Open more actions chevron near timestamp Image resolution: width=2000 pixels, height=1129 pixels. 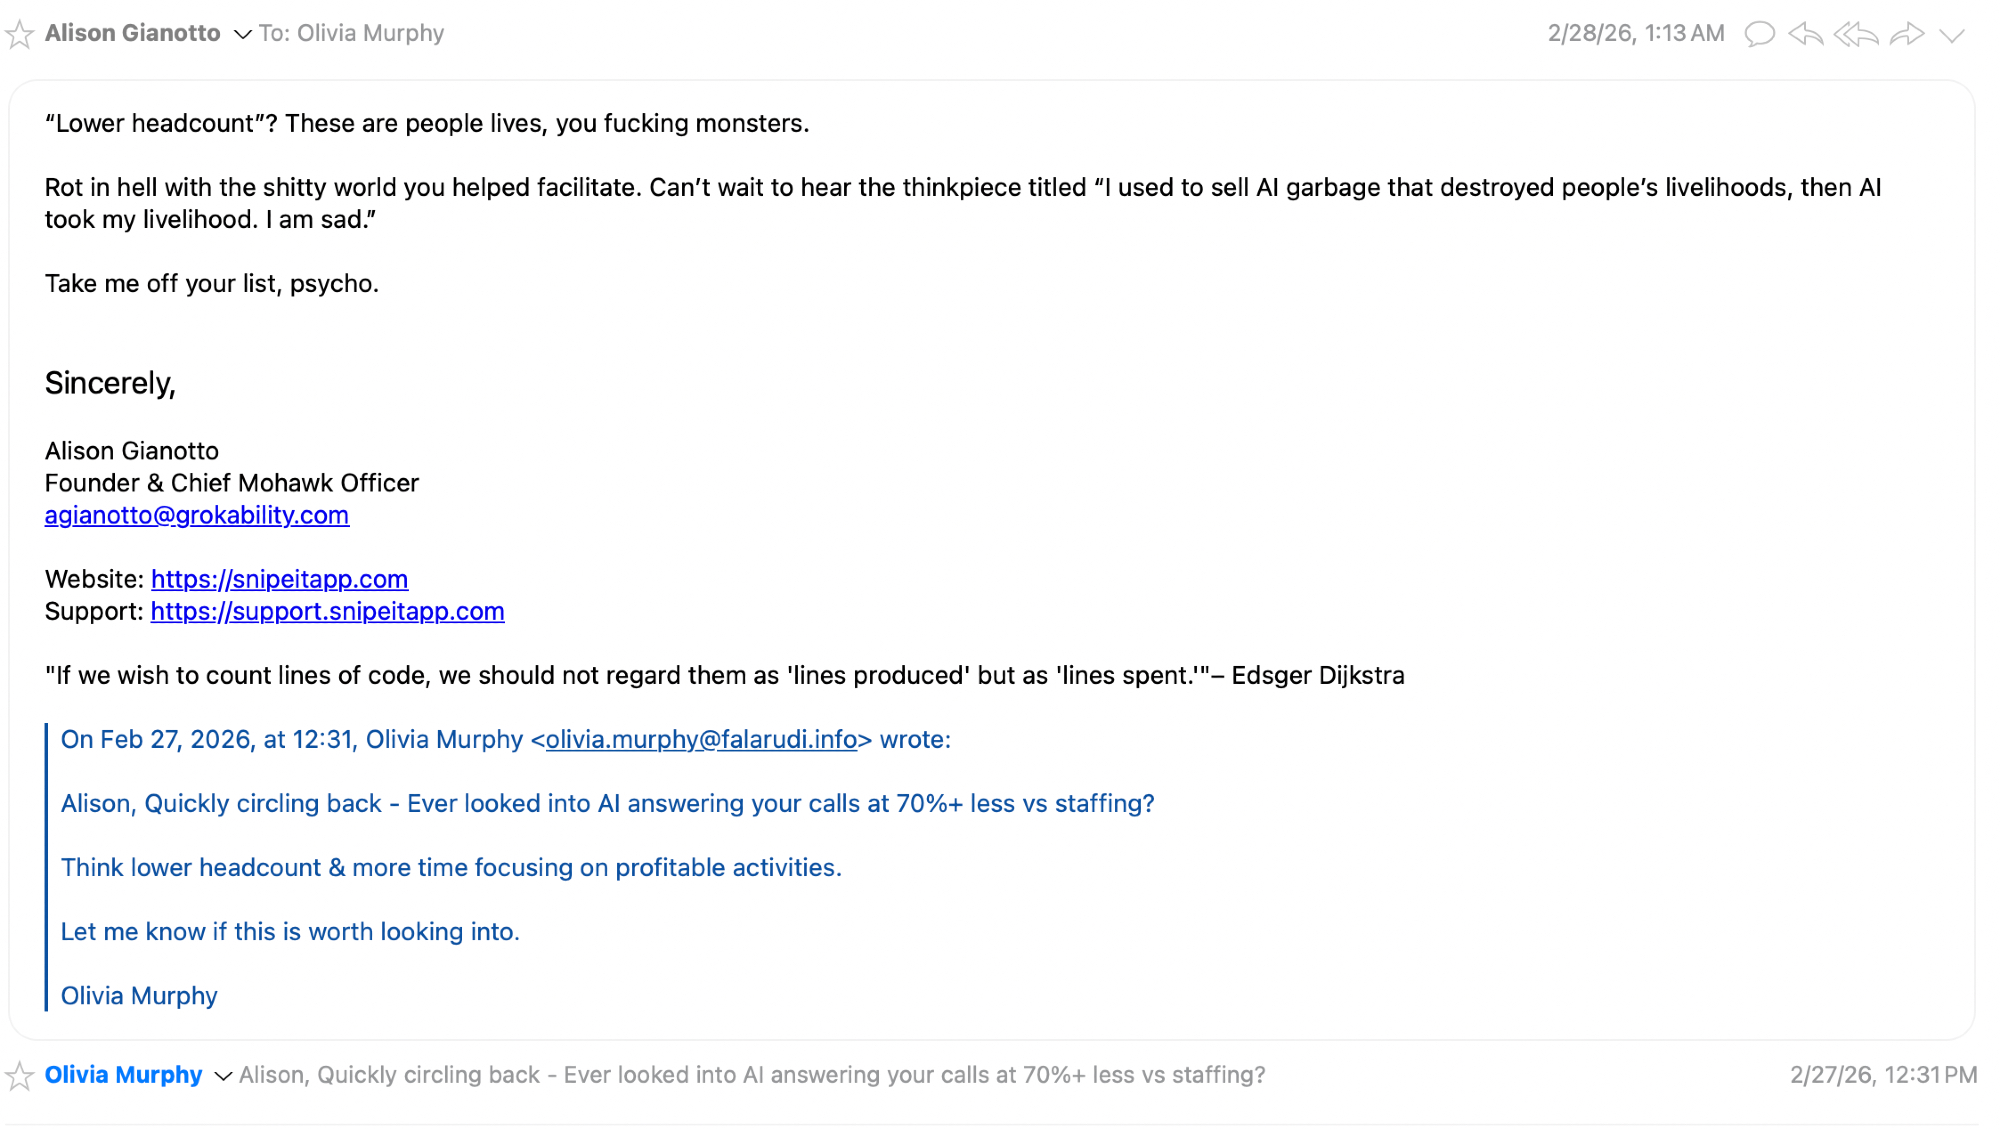point(1952,35)
